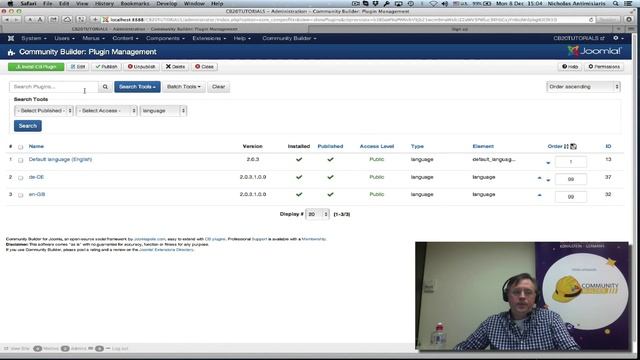The height and width of the screenshot is (360, 640).
Task: Open the Extensions menu in Joomla
Action: click(209, 38)
